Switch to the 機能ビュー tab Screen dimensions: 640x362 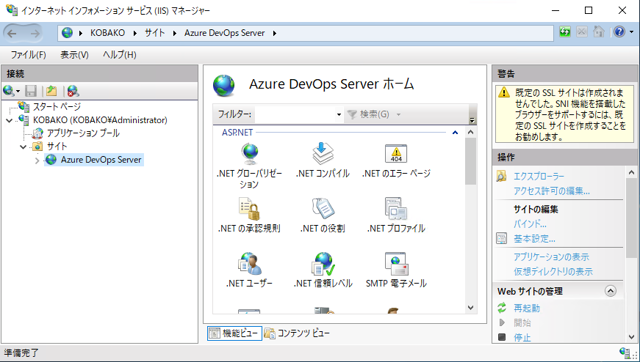tap(234, 333)
